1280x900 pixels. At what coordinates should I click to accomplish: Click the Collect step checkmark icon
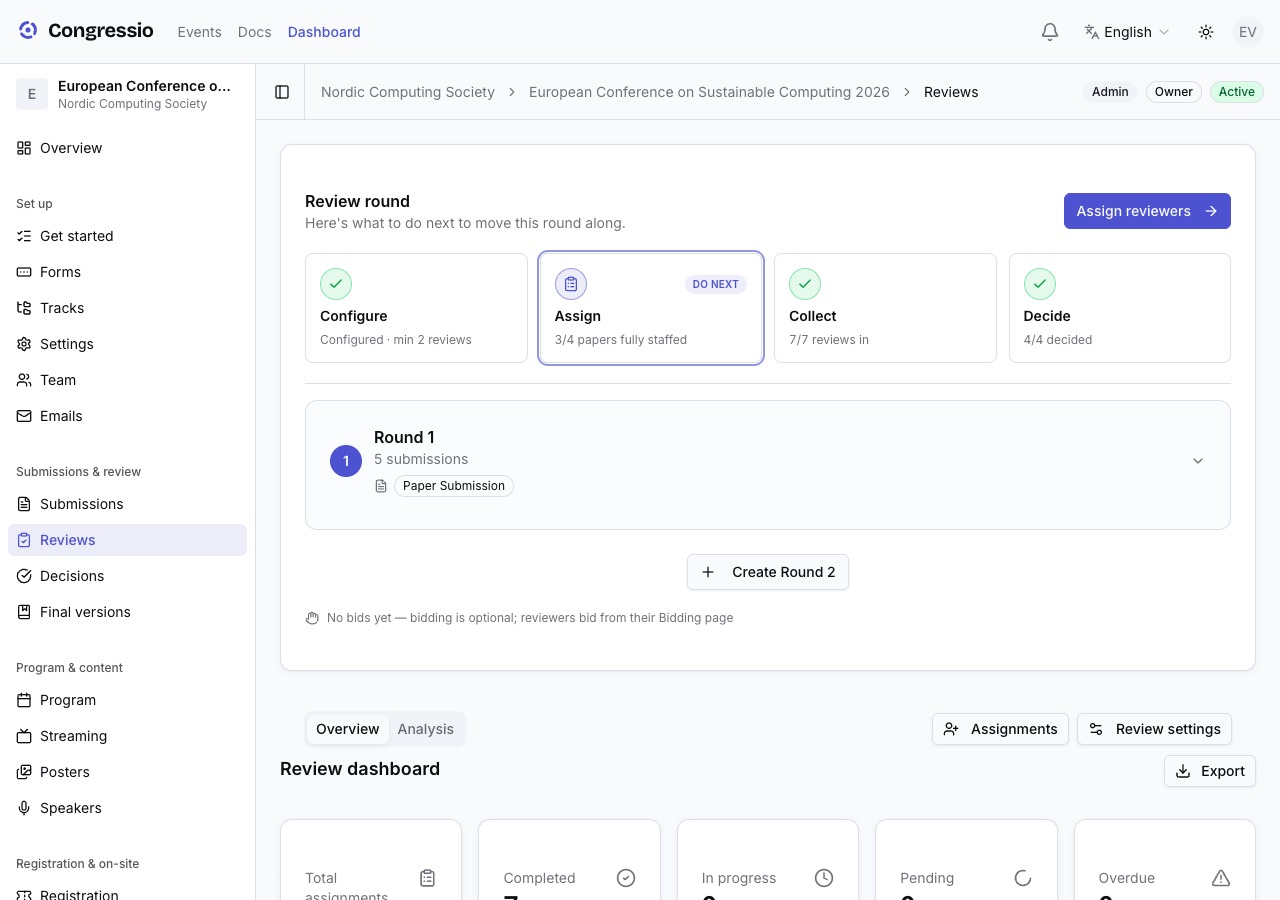pyautogui.click(x=805, y=284)
